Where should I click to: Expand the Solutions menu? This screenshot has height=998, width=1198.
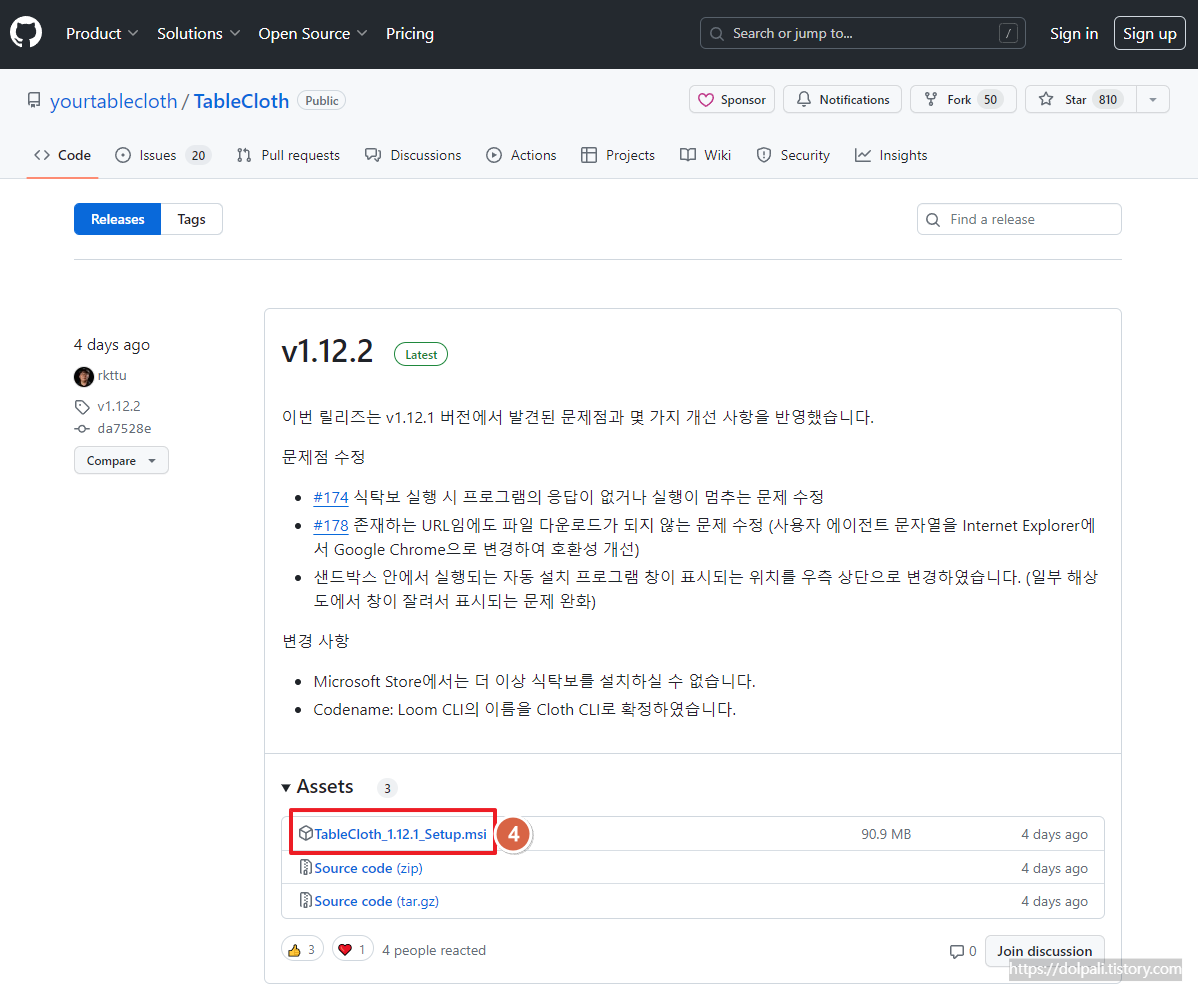click(x=198, y=34)
